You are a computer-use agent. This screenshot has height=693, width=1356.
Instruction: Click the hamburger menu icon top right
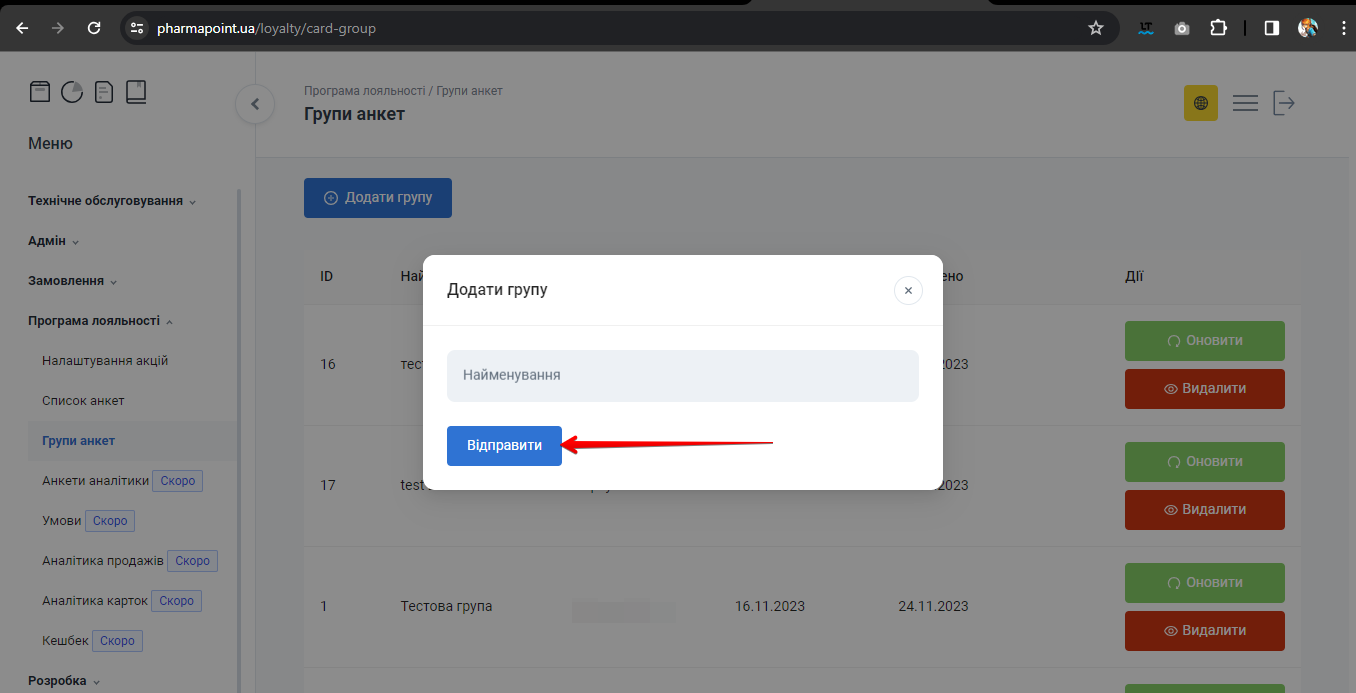pyautogui.click(x=1244, y=103)
